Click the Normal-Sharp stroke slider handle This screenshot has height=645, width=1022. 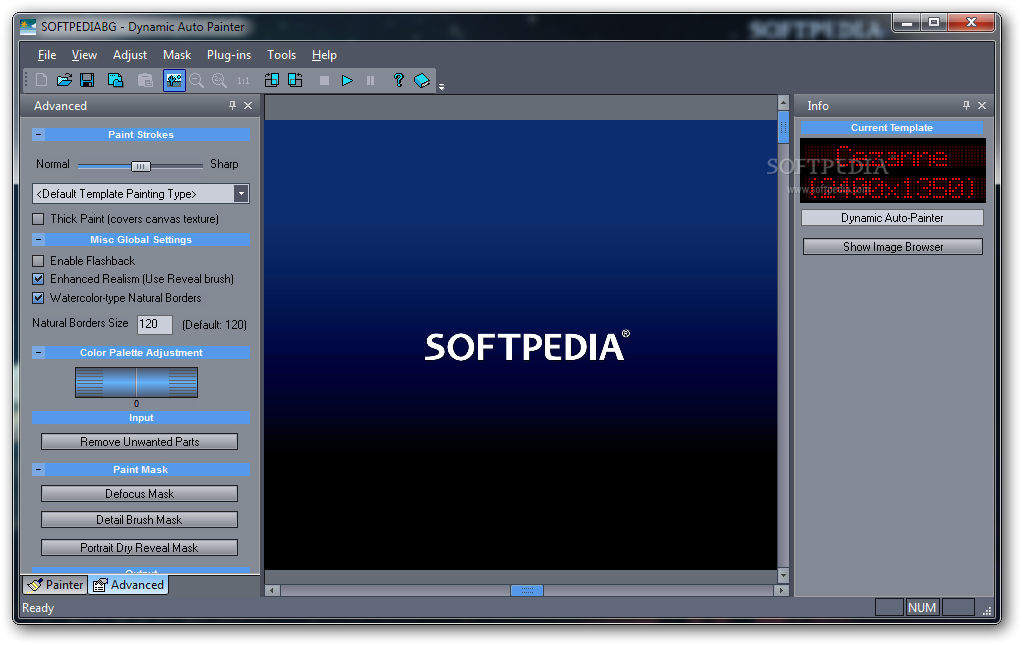[141, 166]
